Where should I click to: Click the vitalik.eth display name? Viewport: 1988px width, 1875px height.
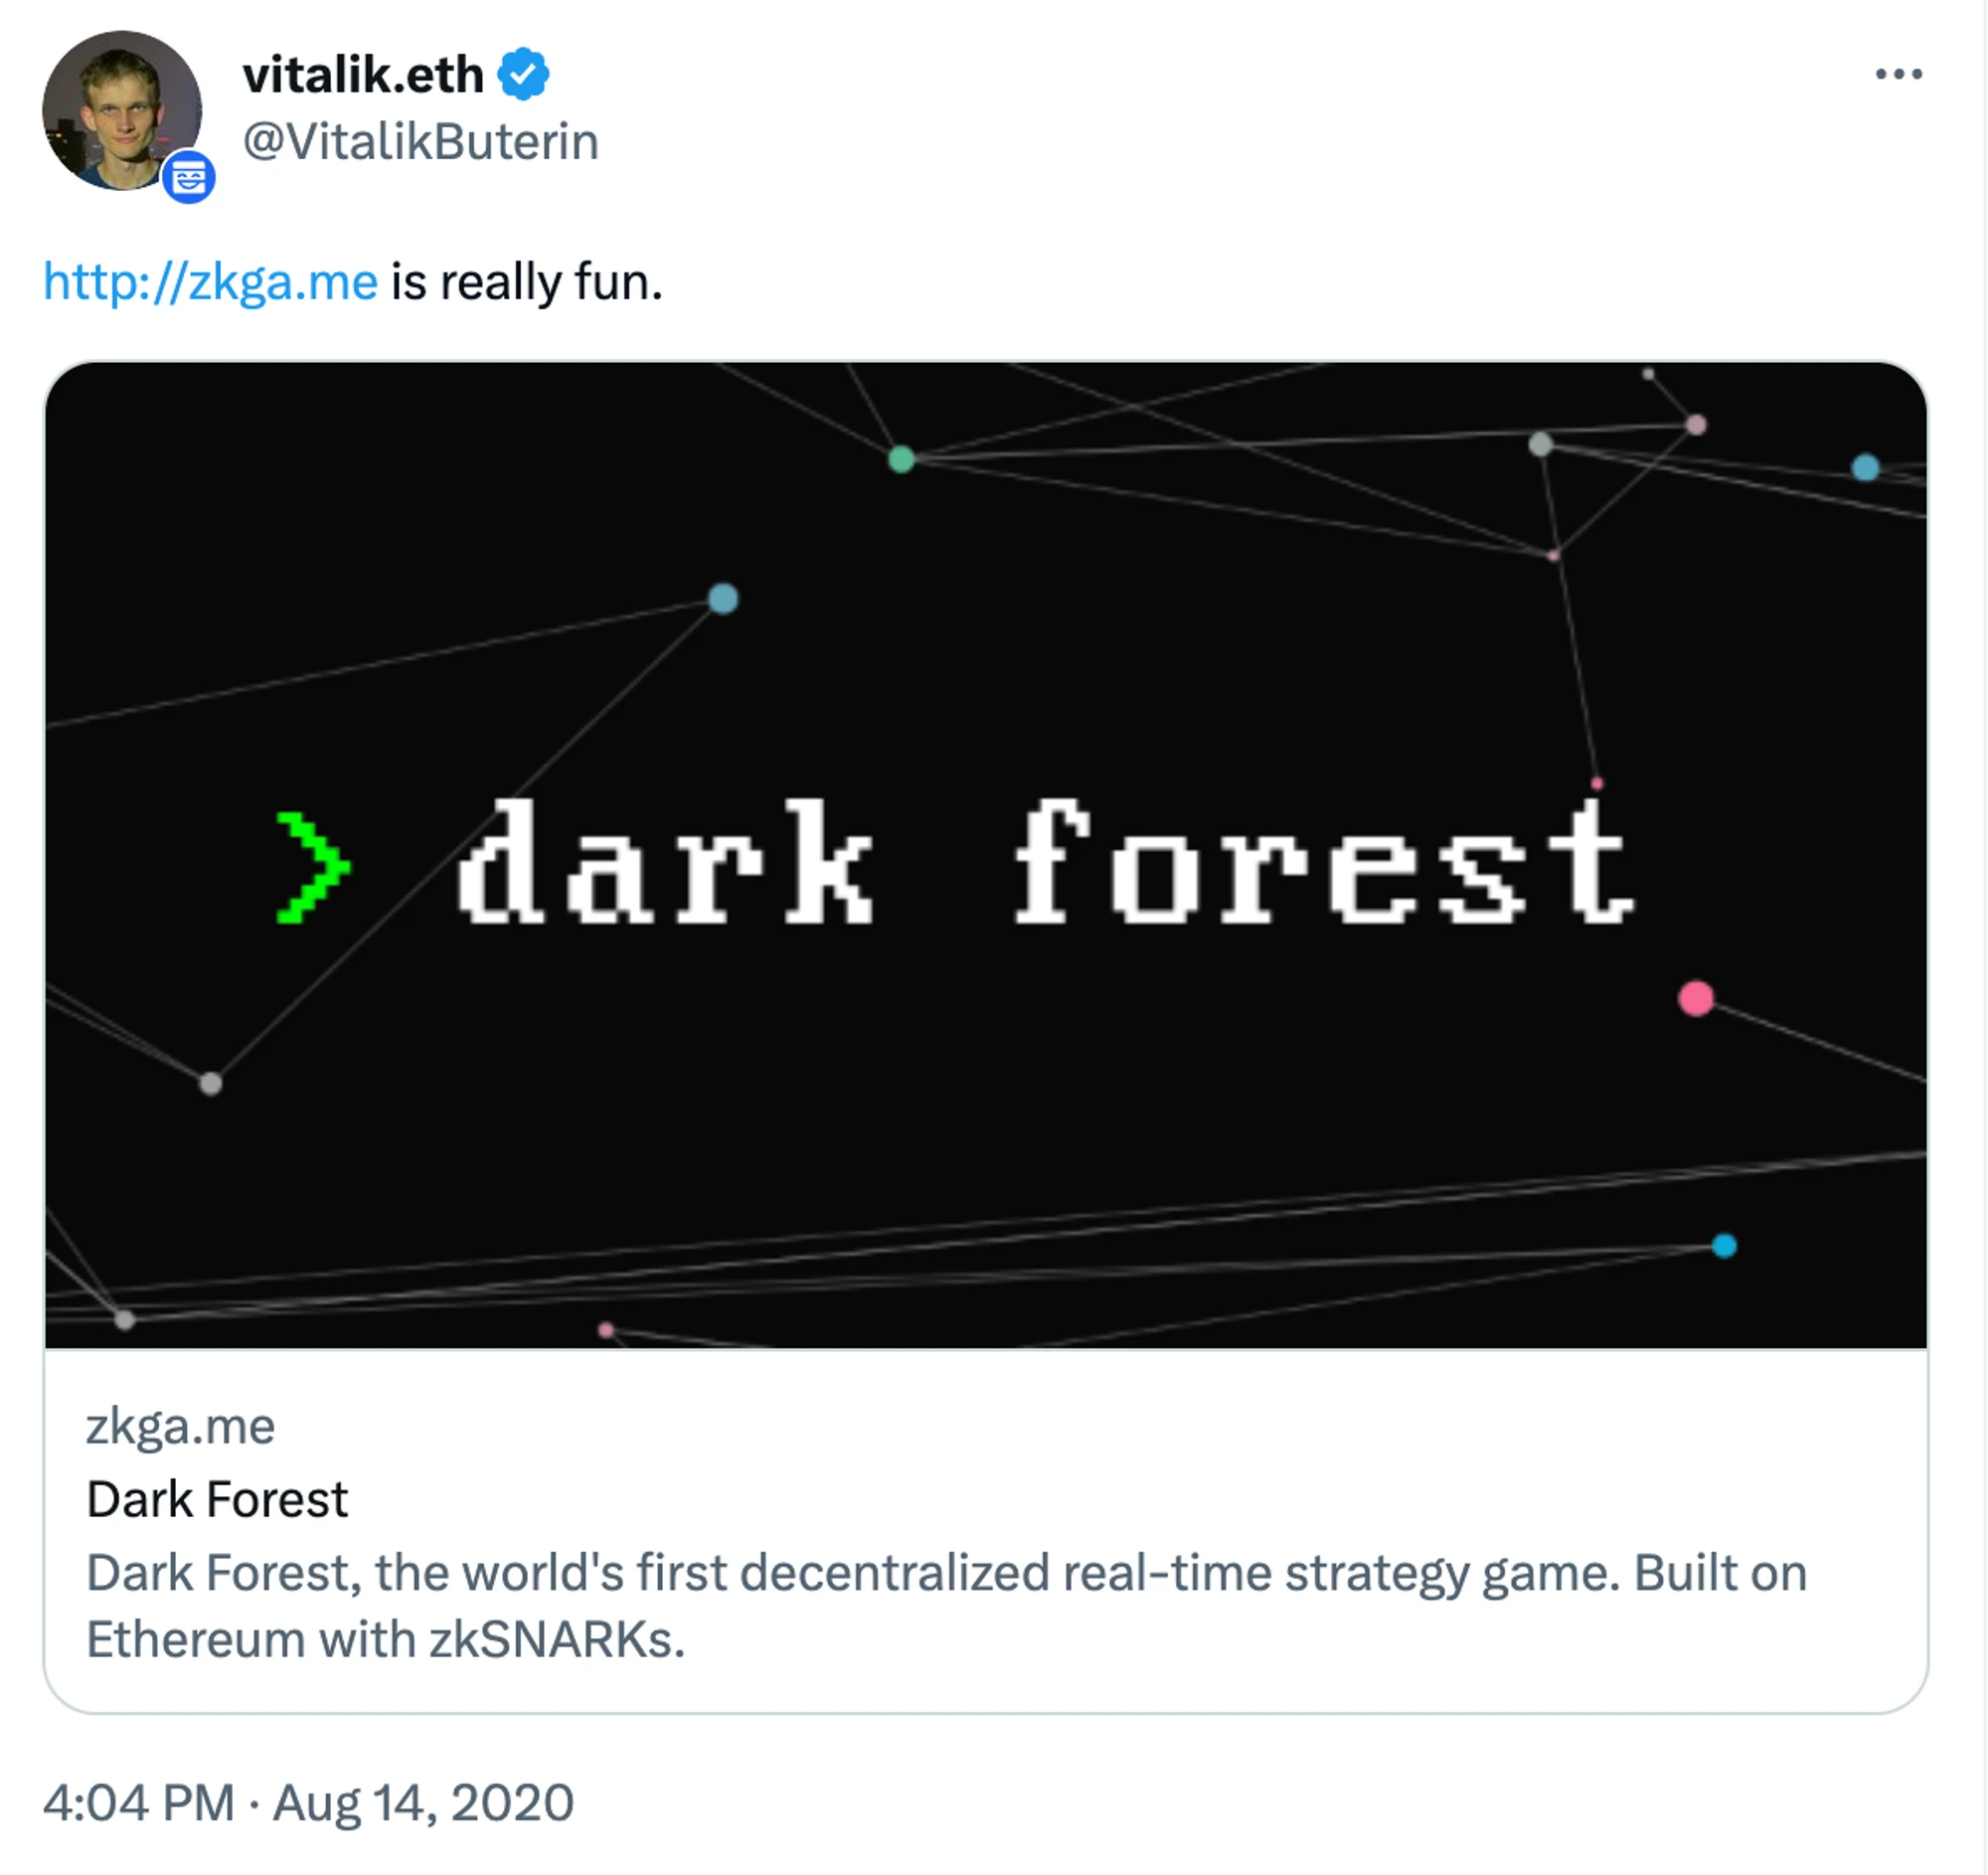(365, 72)
